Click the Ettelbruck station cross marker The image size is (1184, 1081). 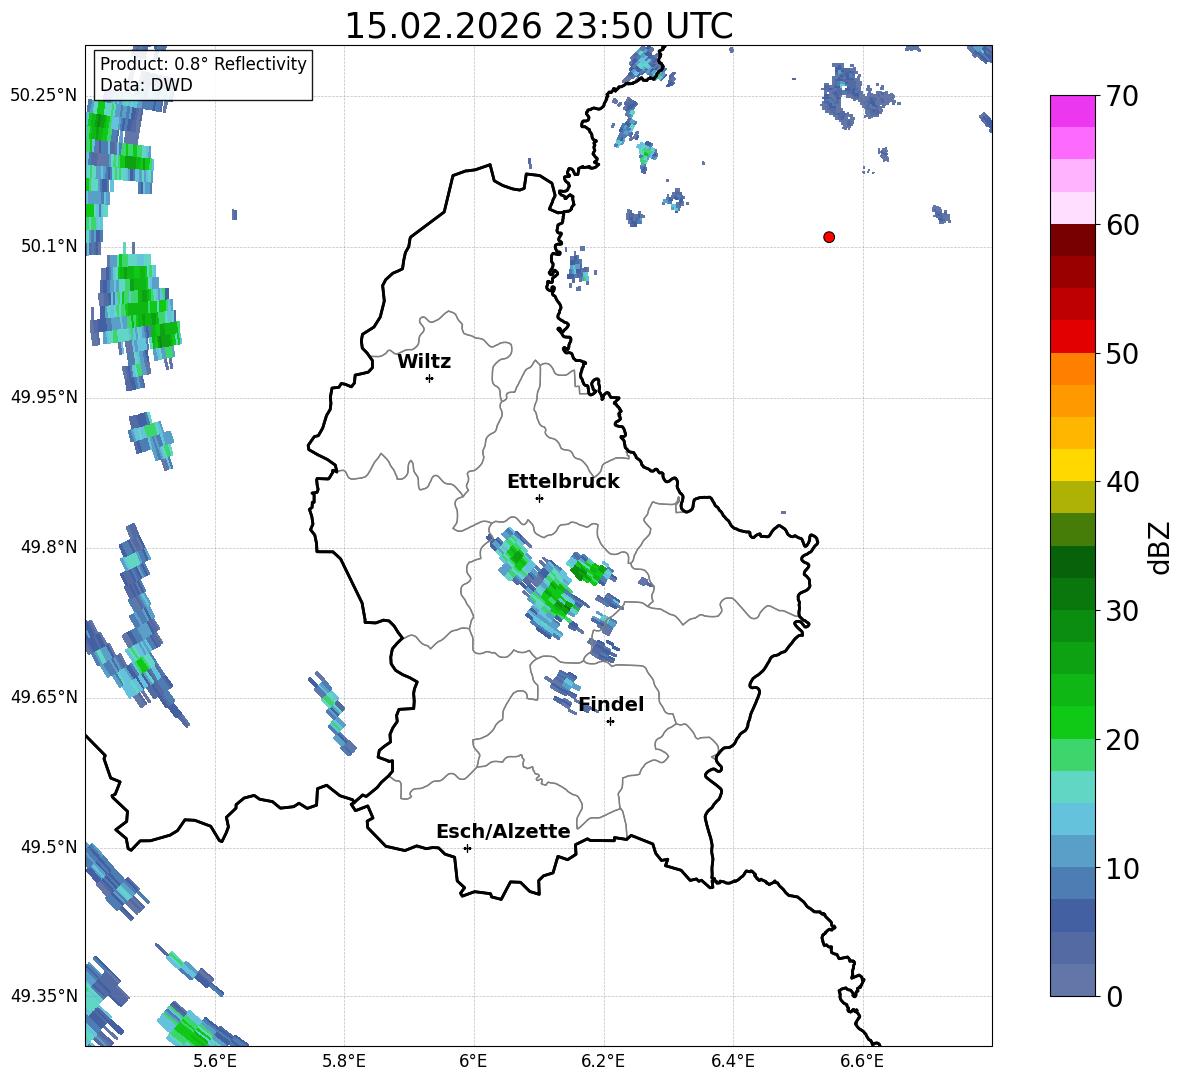click(x=539, y=498)
